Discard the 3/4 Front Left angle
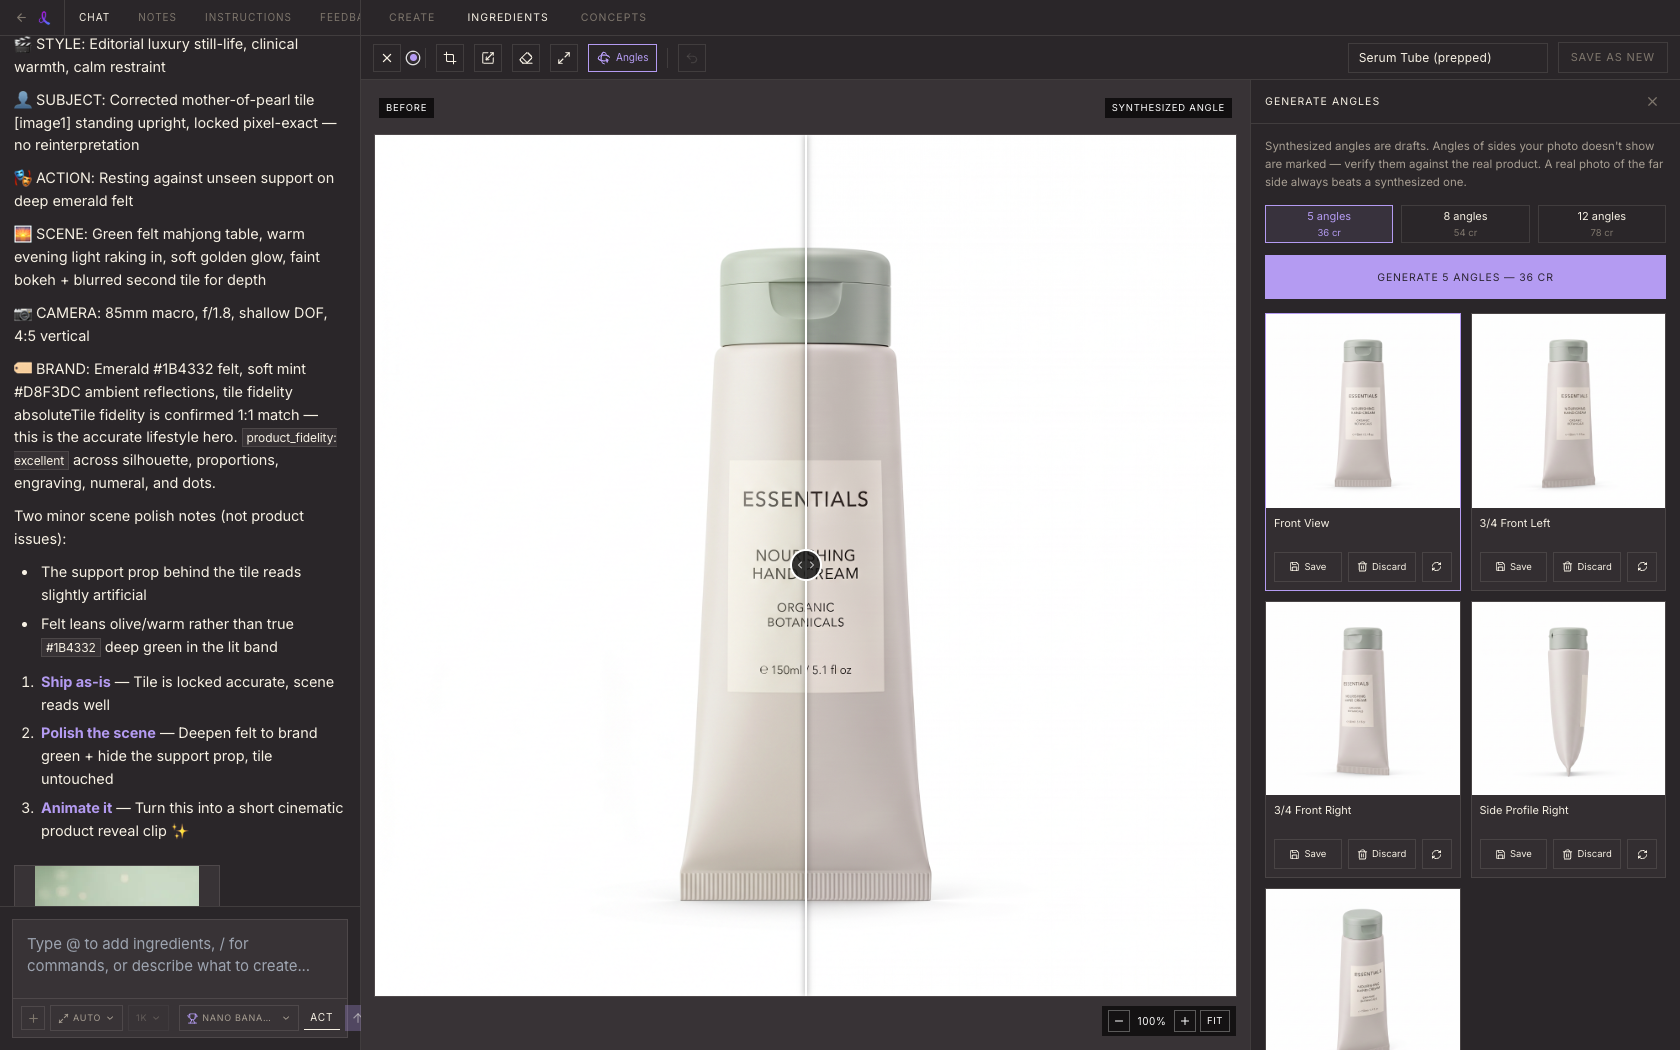The height and width of the screenshot is (1050, 1680). tap(1587, 567)
